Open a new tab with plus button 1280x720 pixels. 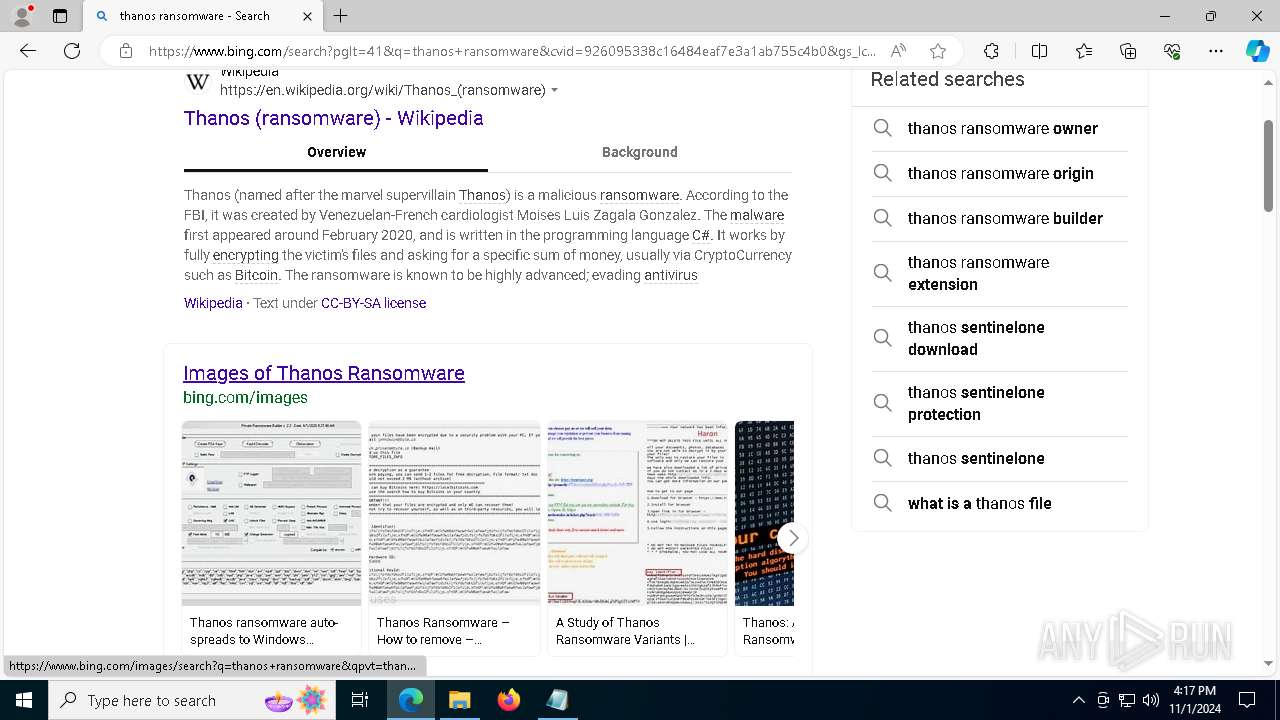point(341,16)
